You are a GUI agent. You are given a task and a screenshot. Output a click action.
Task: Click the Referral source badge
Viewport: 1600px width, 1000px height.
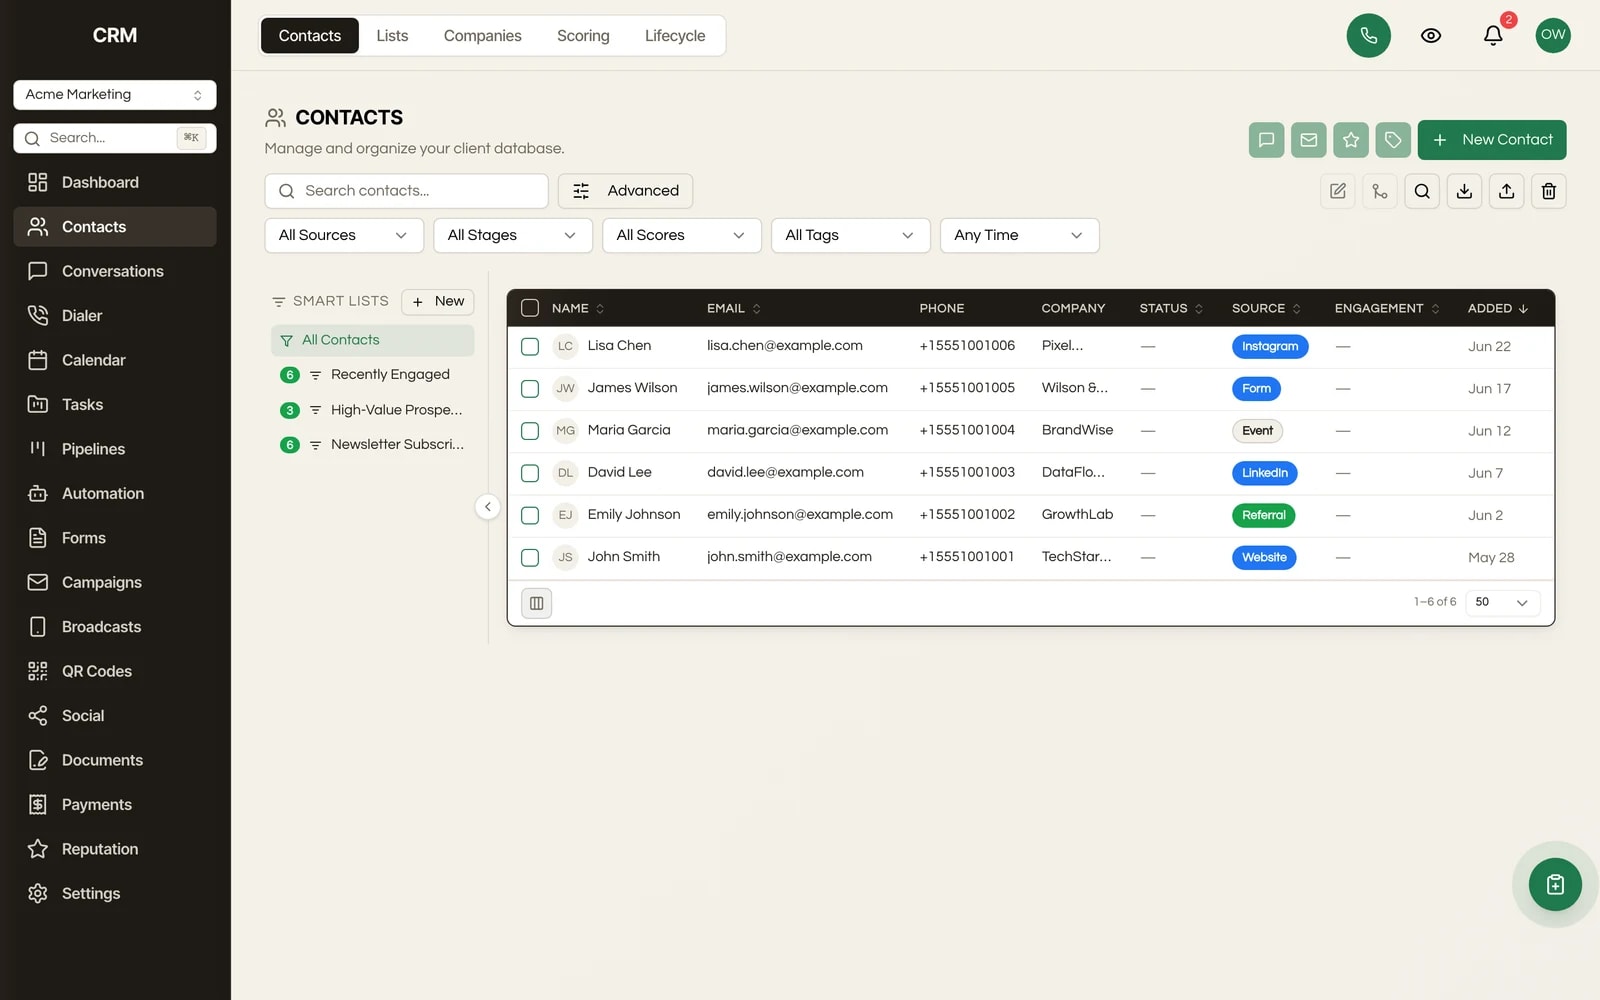pyautogui.click(x=1264, y=516)
